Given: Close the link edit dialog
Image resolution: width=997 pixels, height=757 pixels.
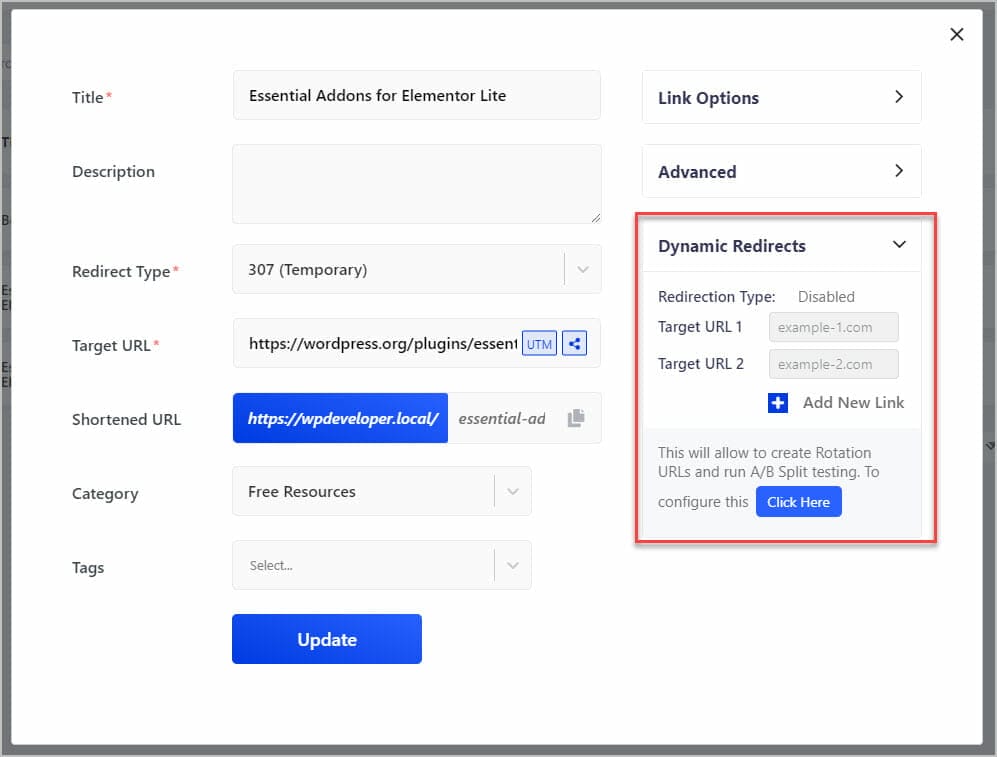Looking at the screenshot, I should pos(956,34).
